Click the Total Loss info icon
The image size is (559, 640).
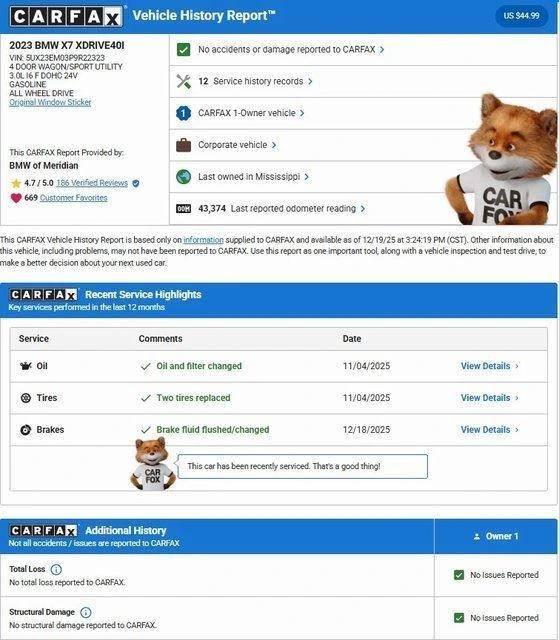point(56,569)
